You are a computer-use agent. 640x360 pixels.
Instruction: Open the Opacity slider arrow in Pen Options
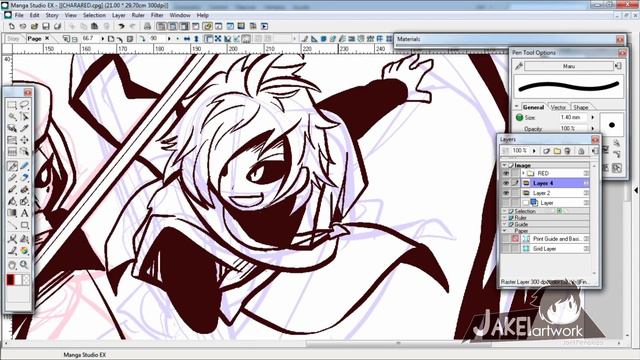click(593, 129)
